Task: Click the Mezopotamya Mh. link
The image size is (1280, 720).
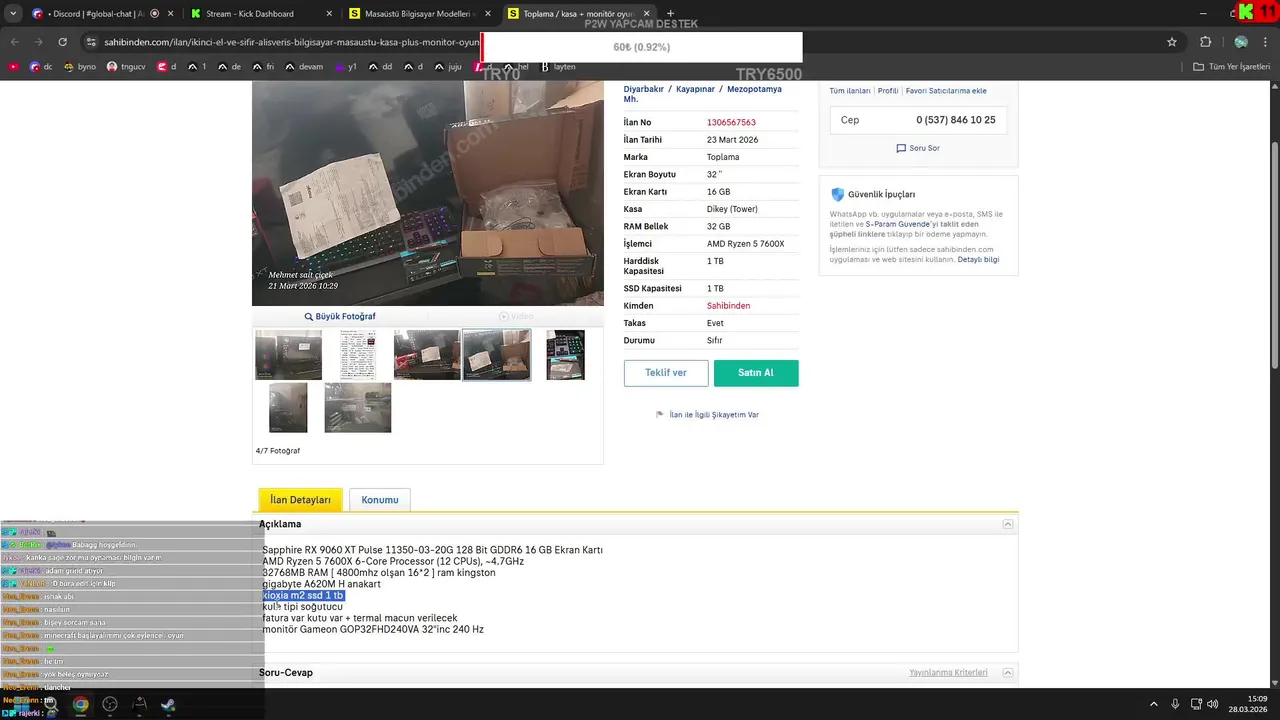Action: click(x=703, y=94)
